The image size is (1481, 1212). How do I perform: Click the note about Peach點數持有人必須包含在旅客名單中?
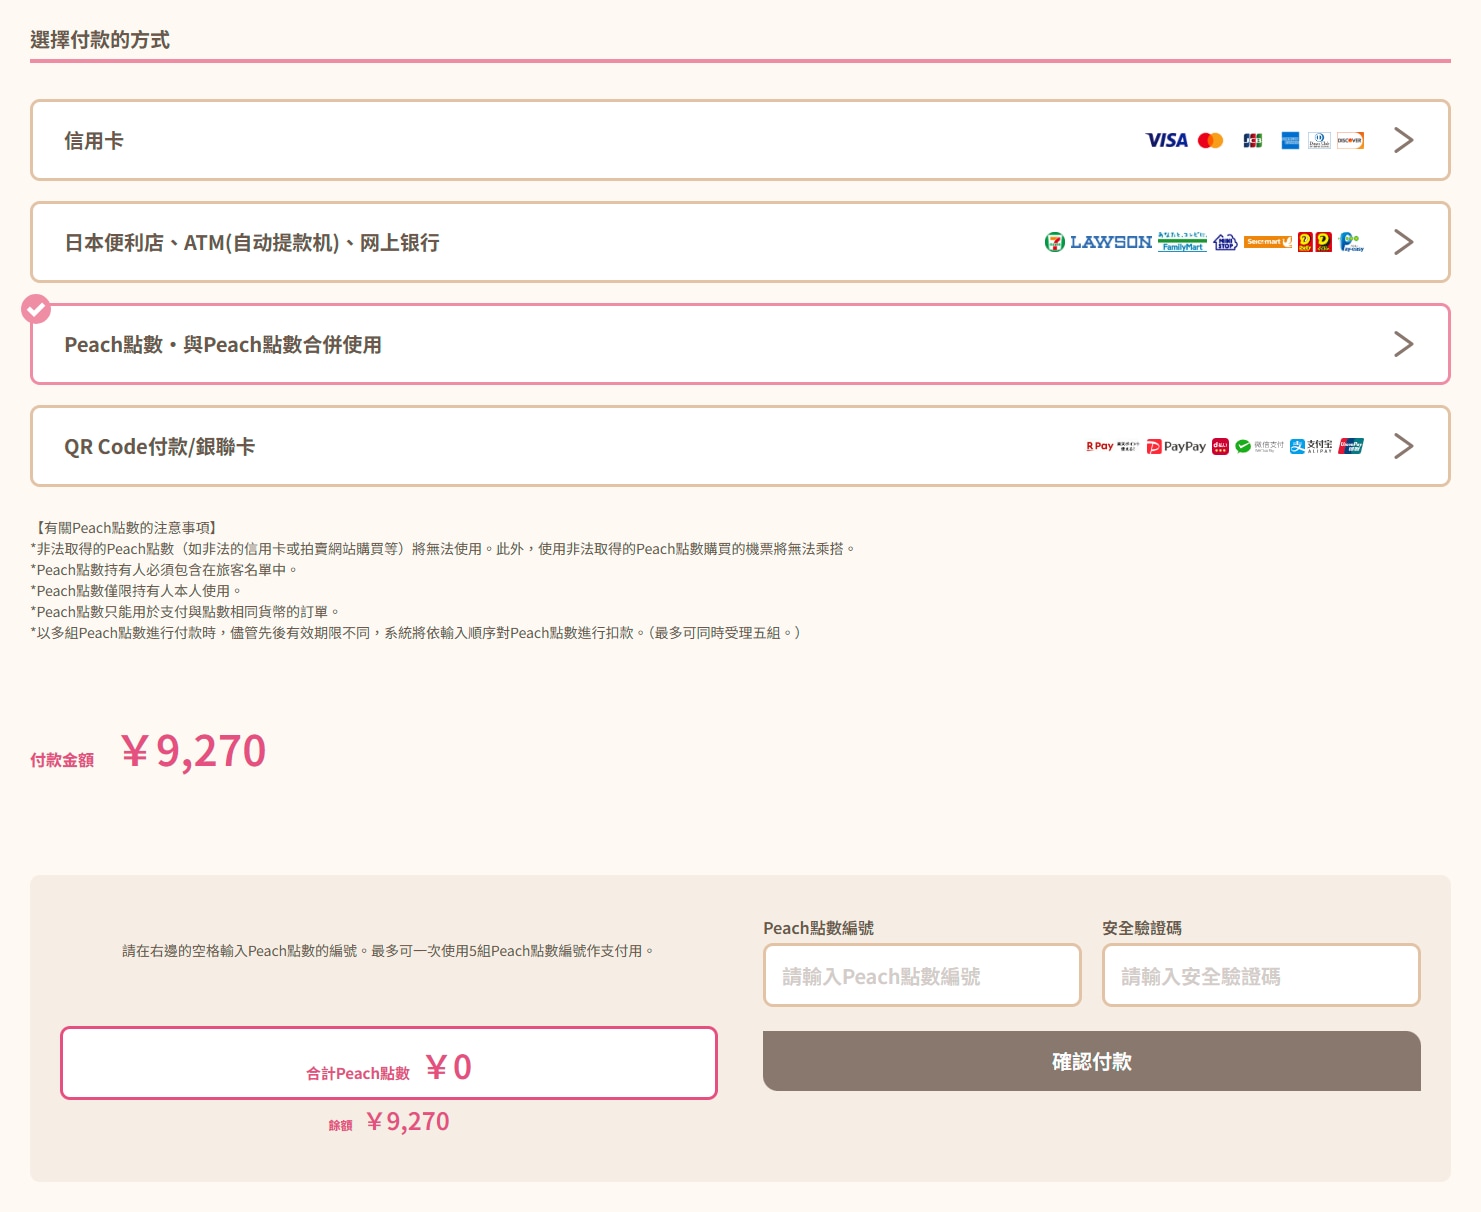click(x=164, y=569)
